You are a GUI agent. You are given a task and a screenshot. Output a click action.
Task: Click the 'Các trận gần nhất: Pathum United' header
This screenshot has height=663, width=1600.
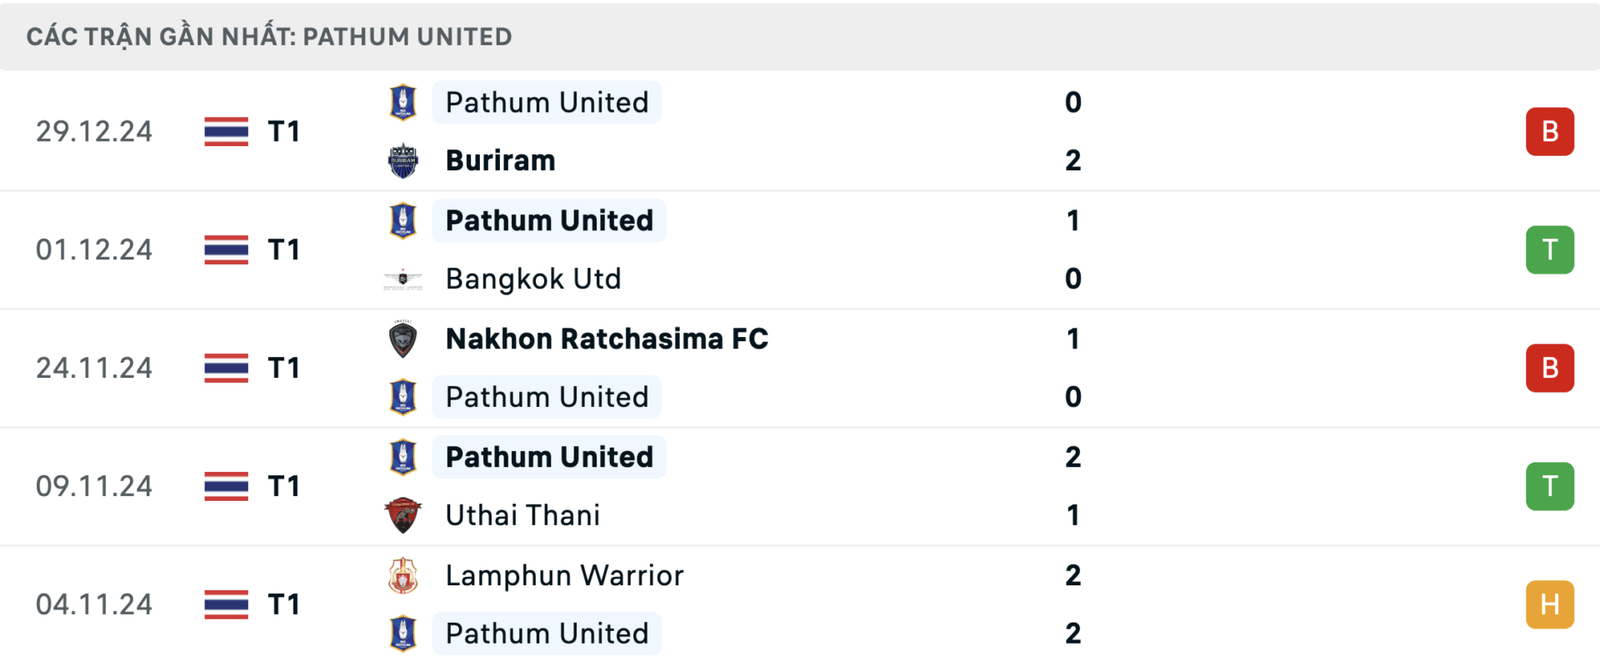269,37
